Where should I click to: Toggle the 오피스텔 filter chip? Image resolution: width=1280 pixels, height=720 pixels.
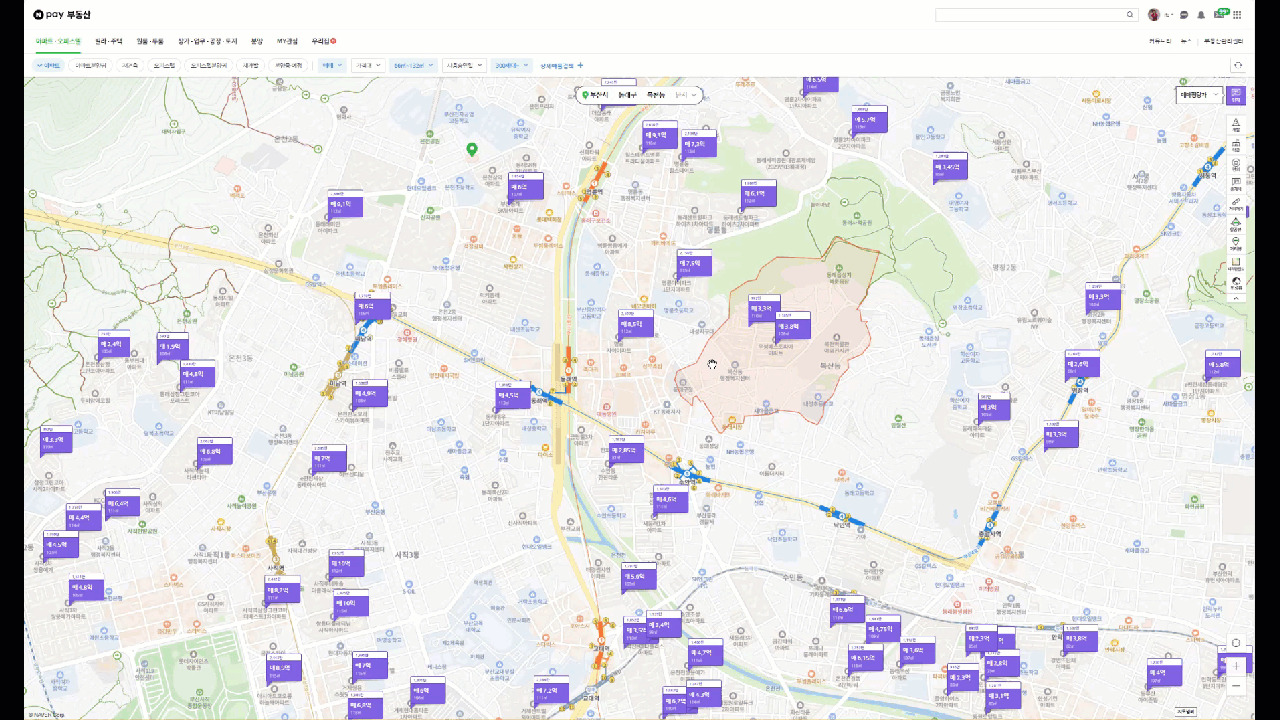(164, 65)
